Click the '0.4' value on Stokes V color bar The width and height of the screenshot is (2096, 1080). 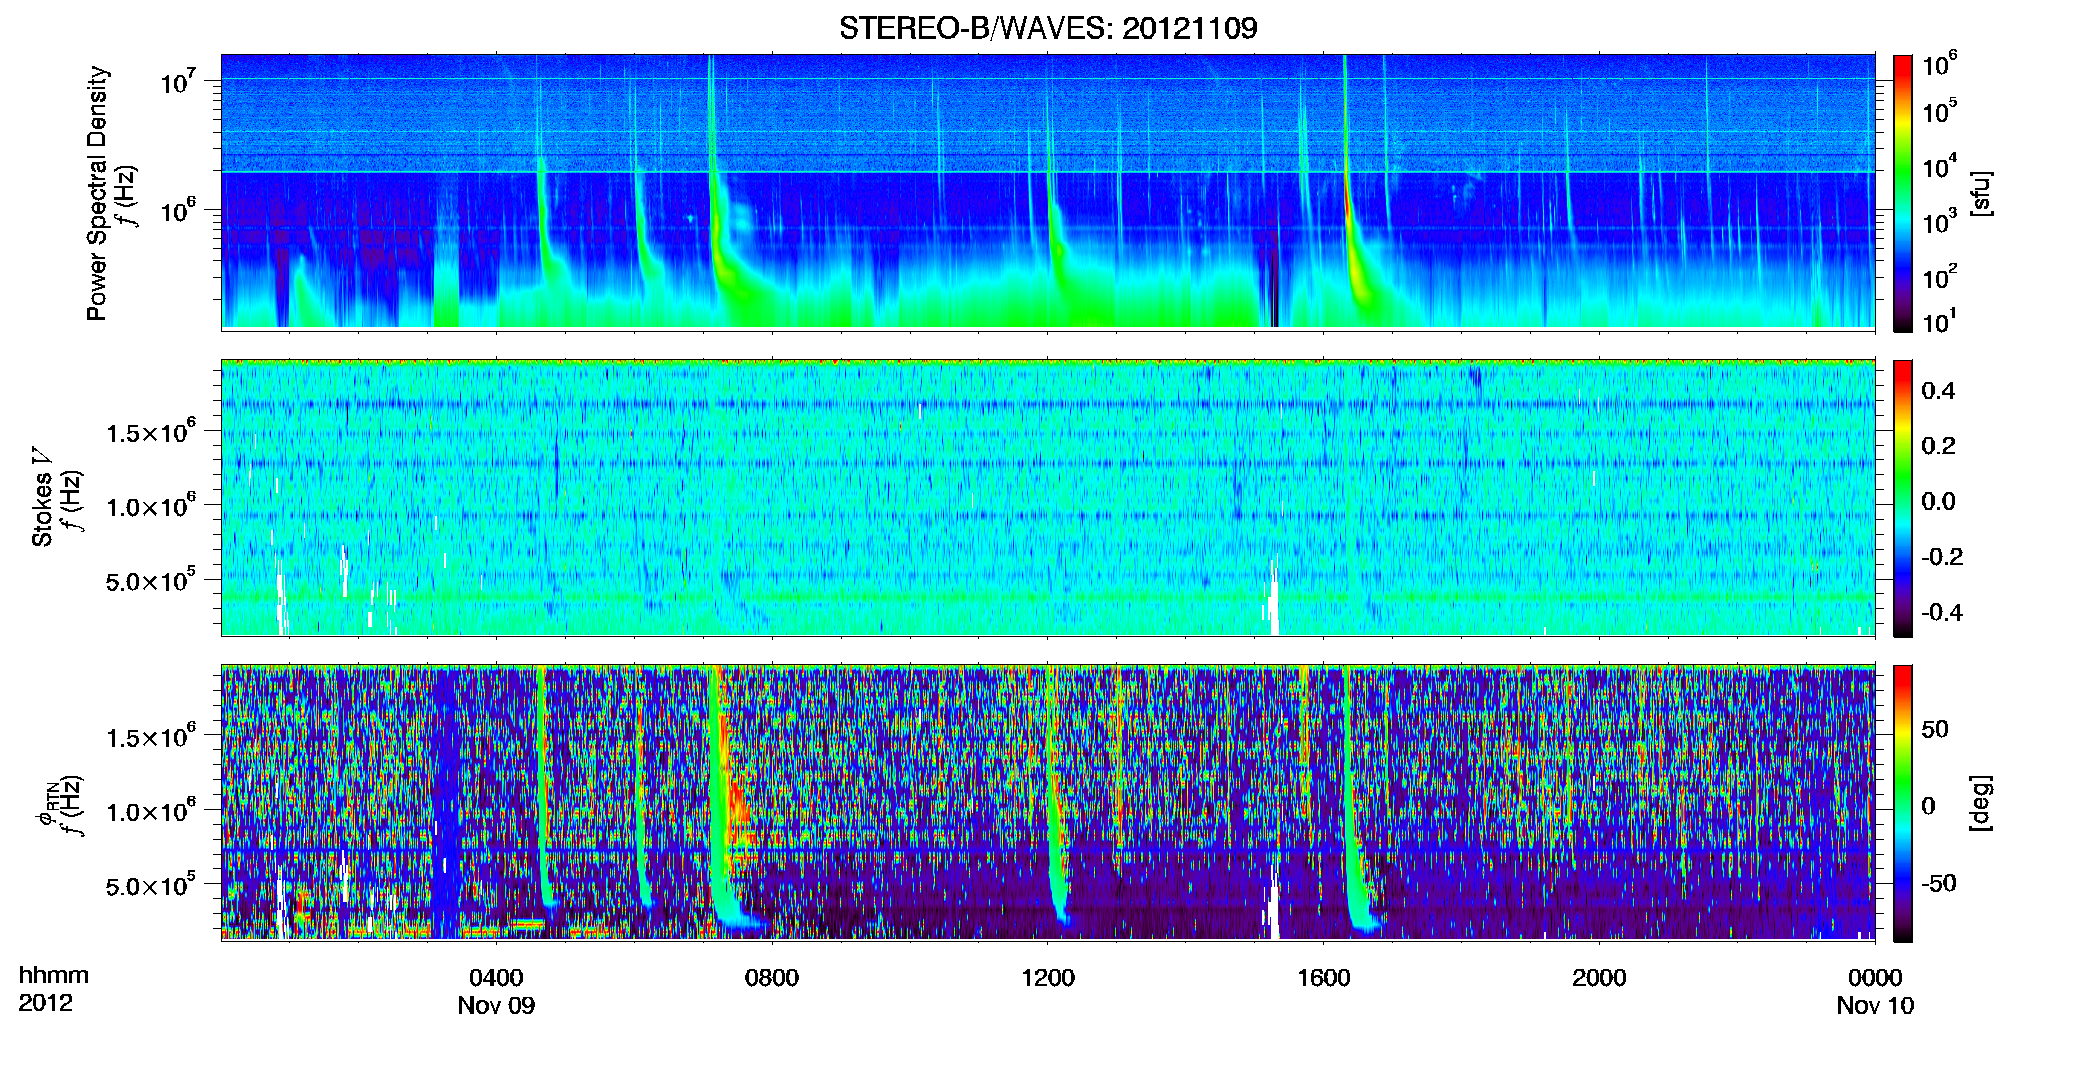tap(1938, 391)
